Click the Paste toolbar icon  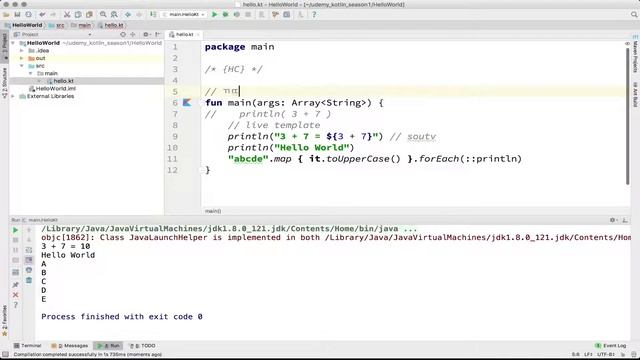[x=89, y=15]
